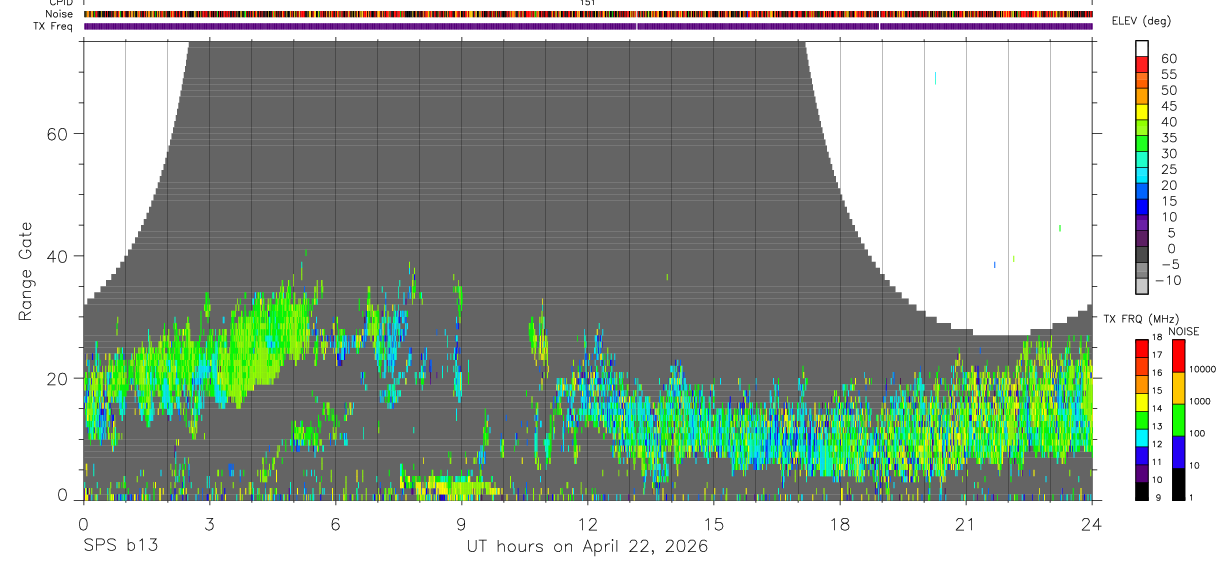Click the red swatch in the ELEV color bar
Screen dimensions: 1228x567
tap(1142, 64)
